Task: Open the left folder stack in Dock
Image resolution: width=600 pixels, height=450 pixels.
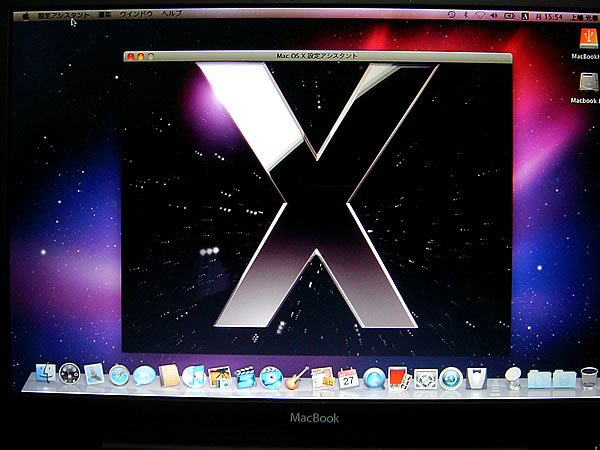Action: tap(539, 379)
